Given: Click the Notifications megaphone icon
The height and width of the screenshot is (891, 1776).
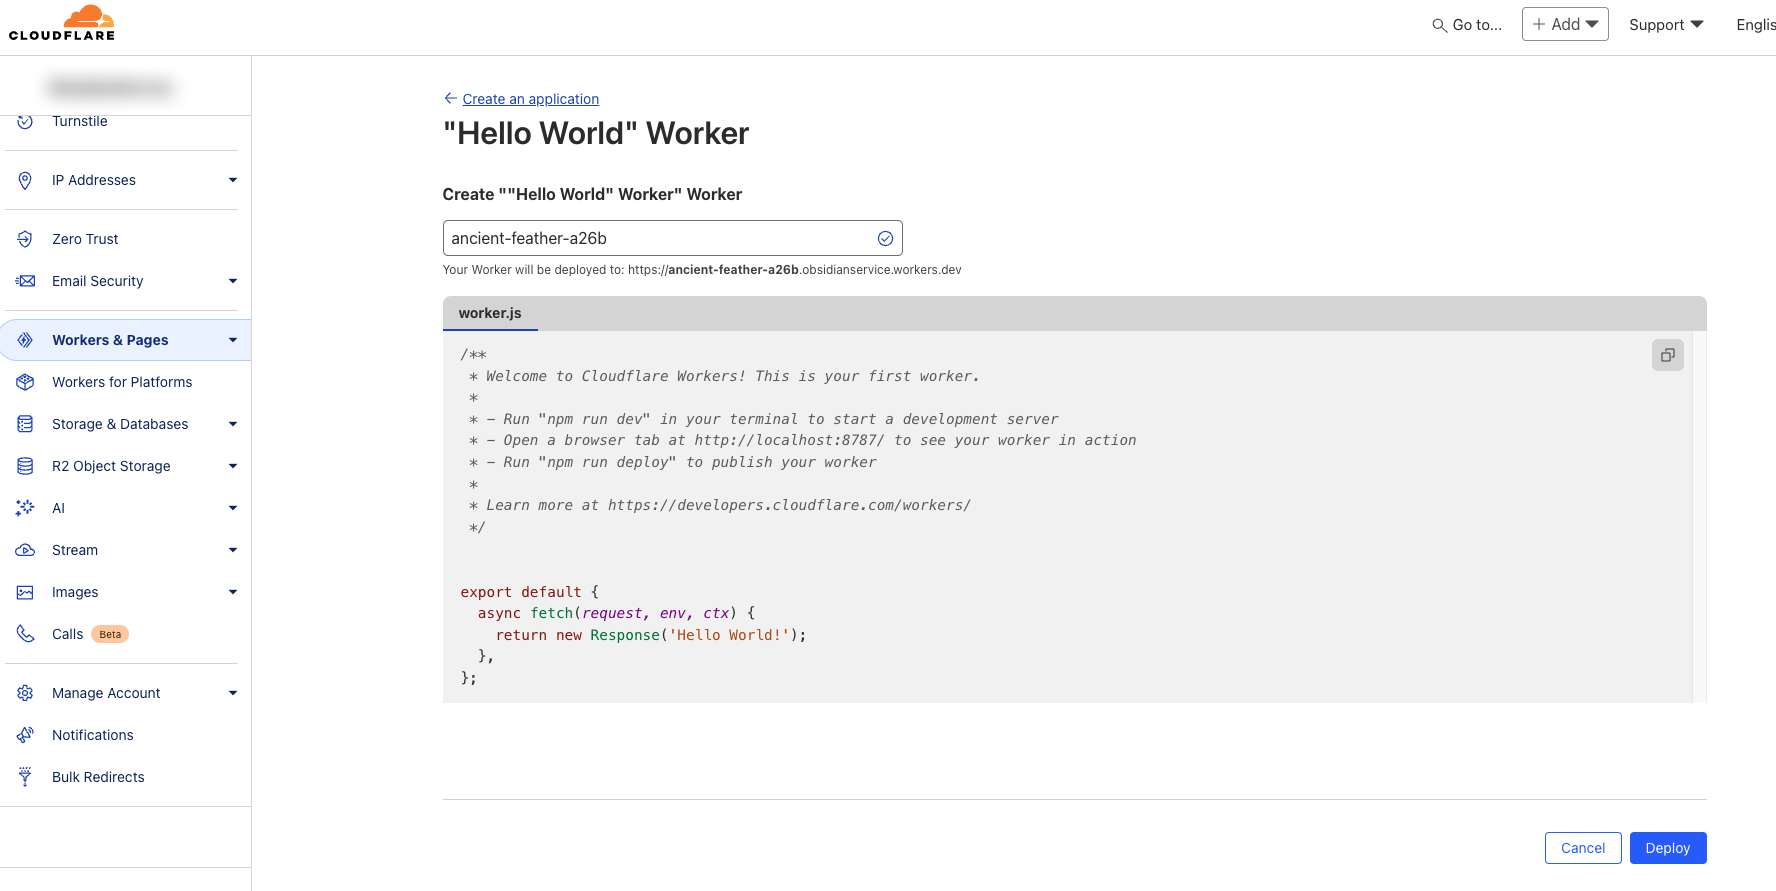Looking at the screenshot, I should (26, 735).
